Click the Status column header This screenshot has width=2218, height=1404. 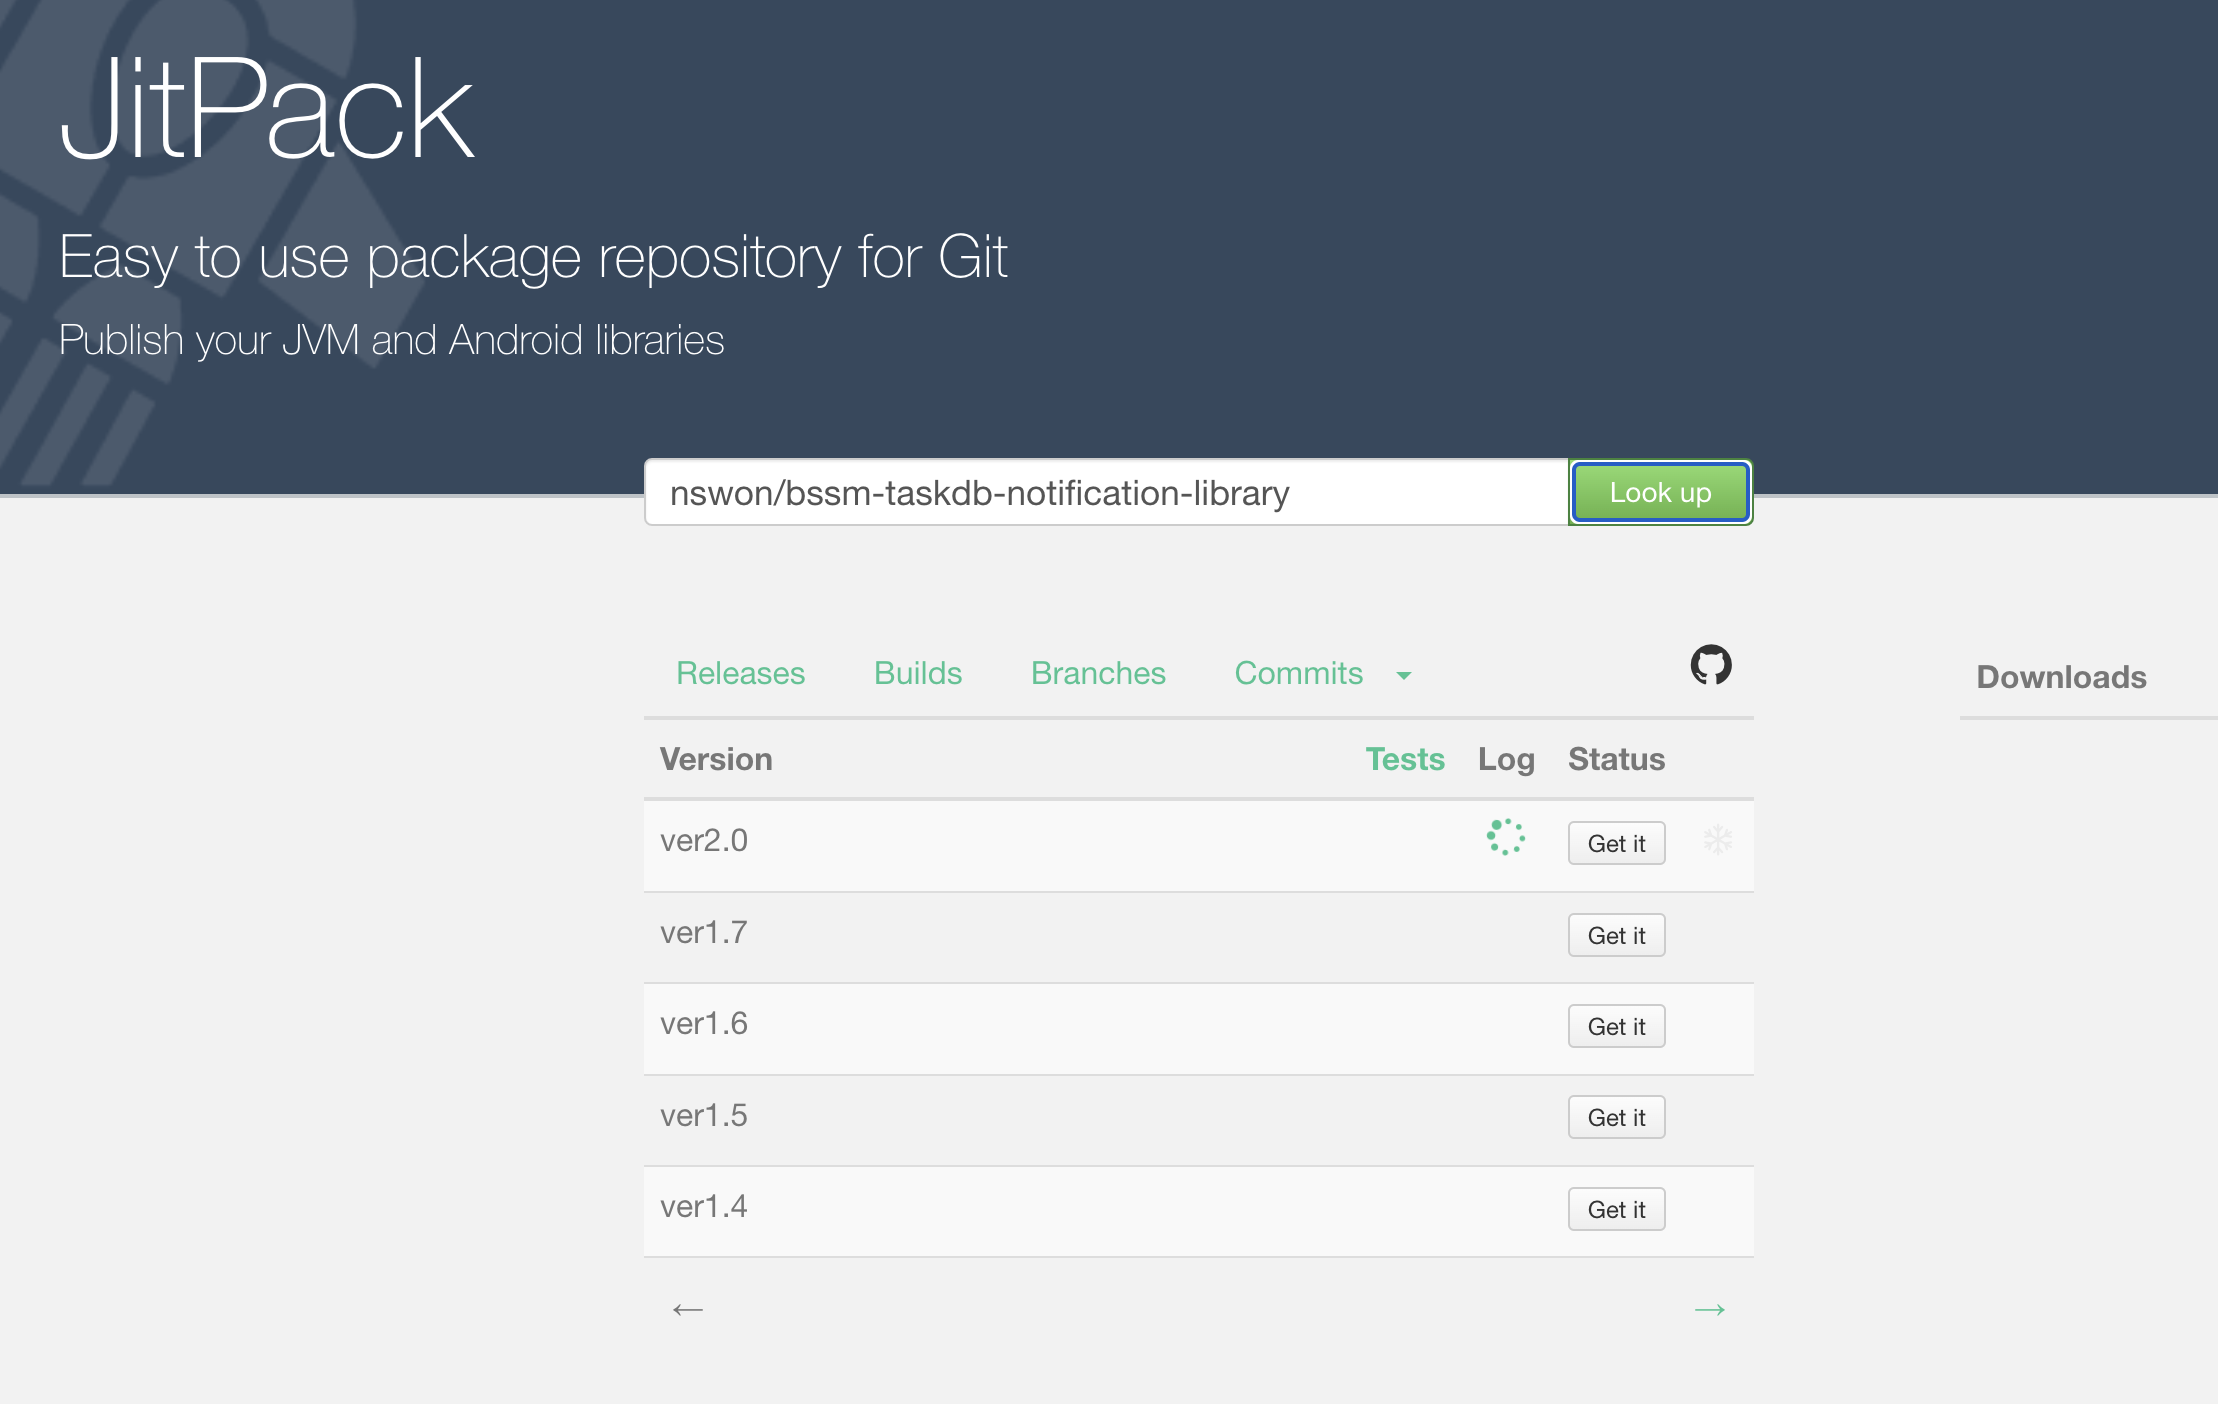(x=1616, y=759)
